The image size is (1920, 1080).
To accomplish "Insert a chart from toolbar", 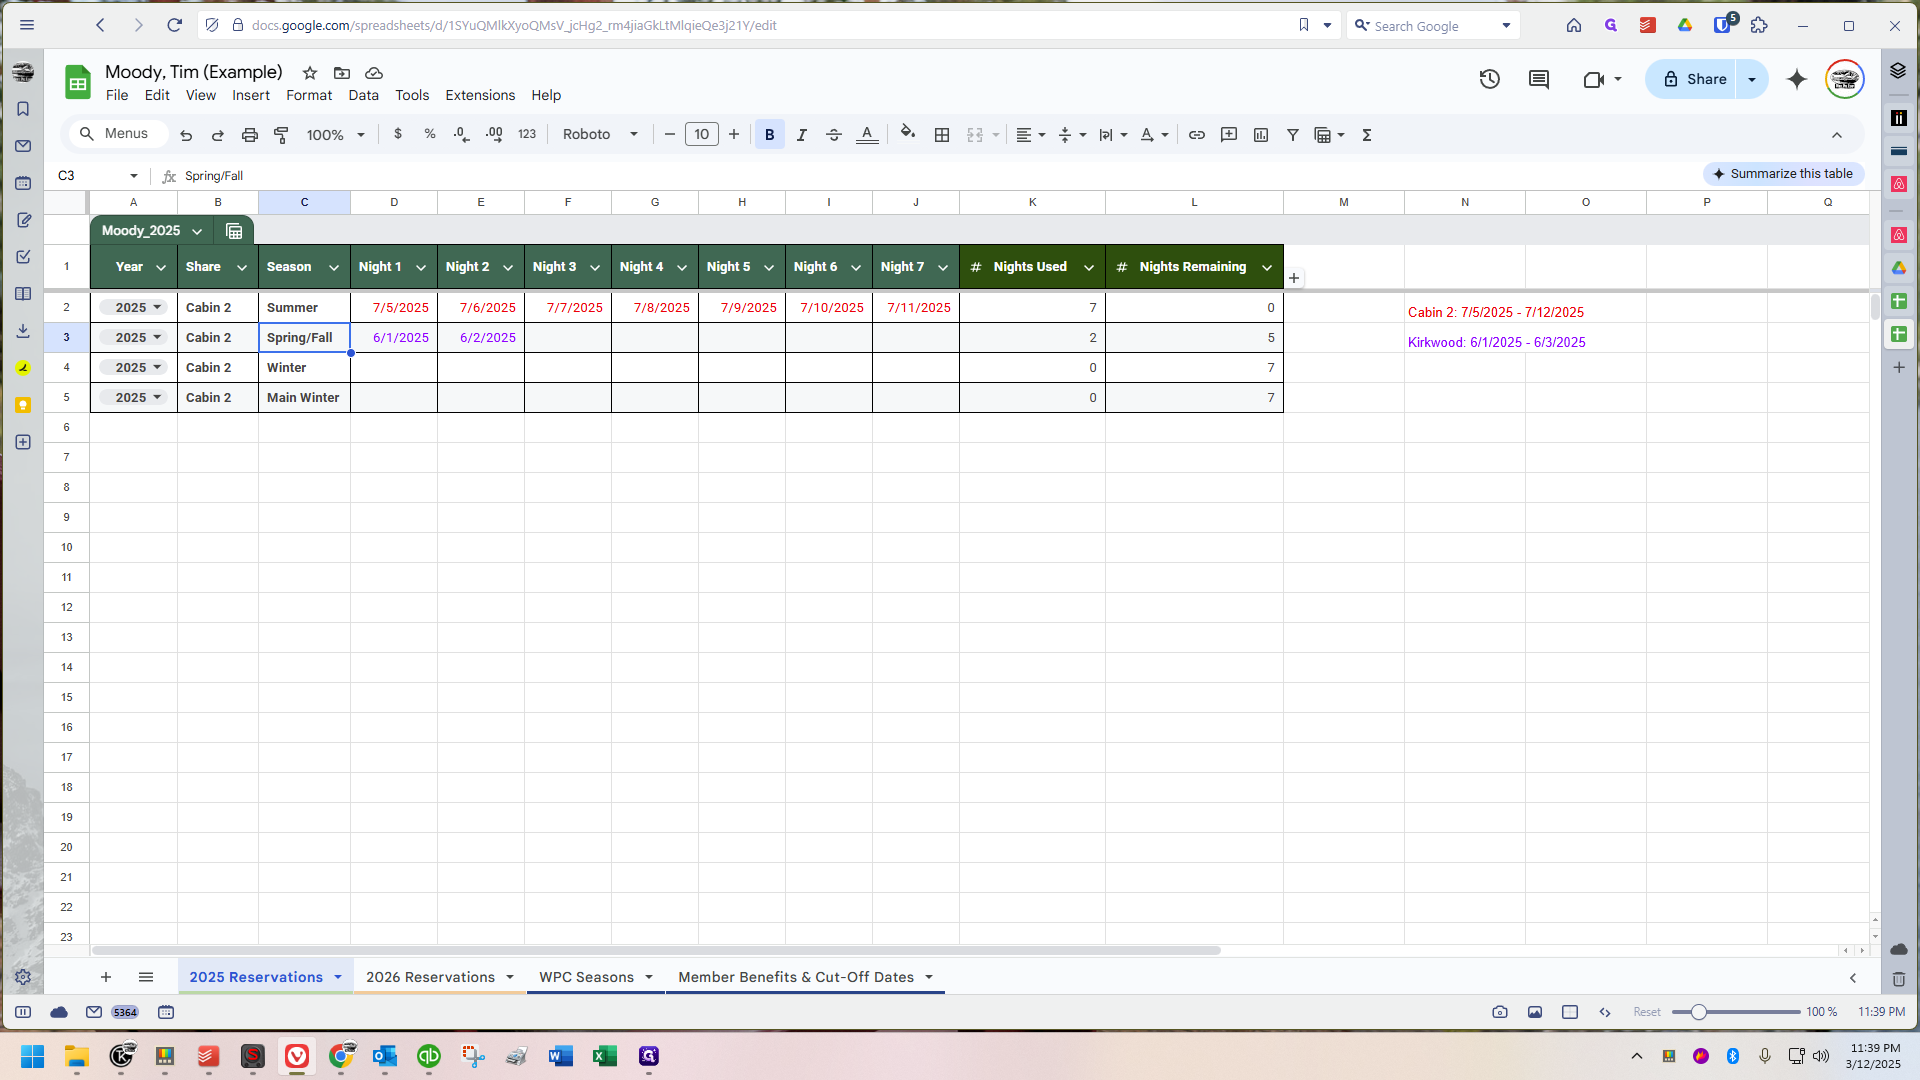I will [1261, 135].
